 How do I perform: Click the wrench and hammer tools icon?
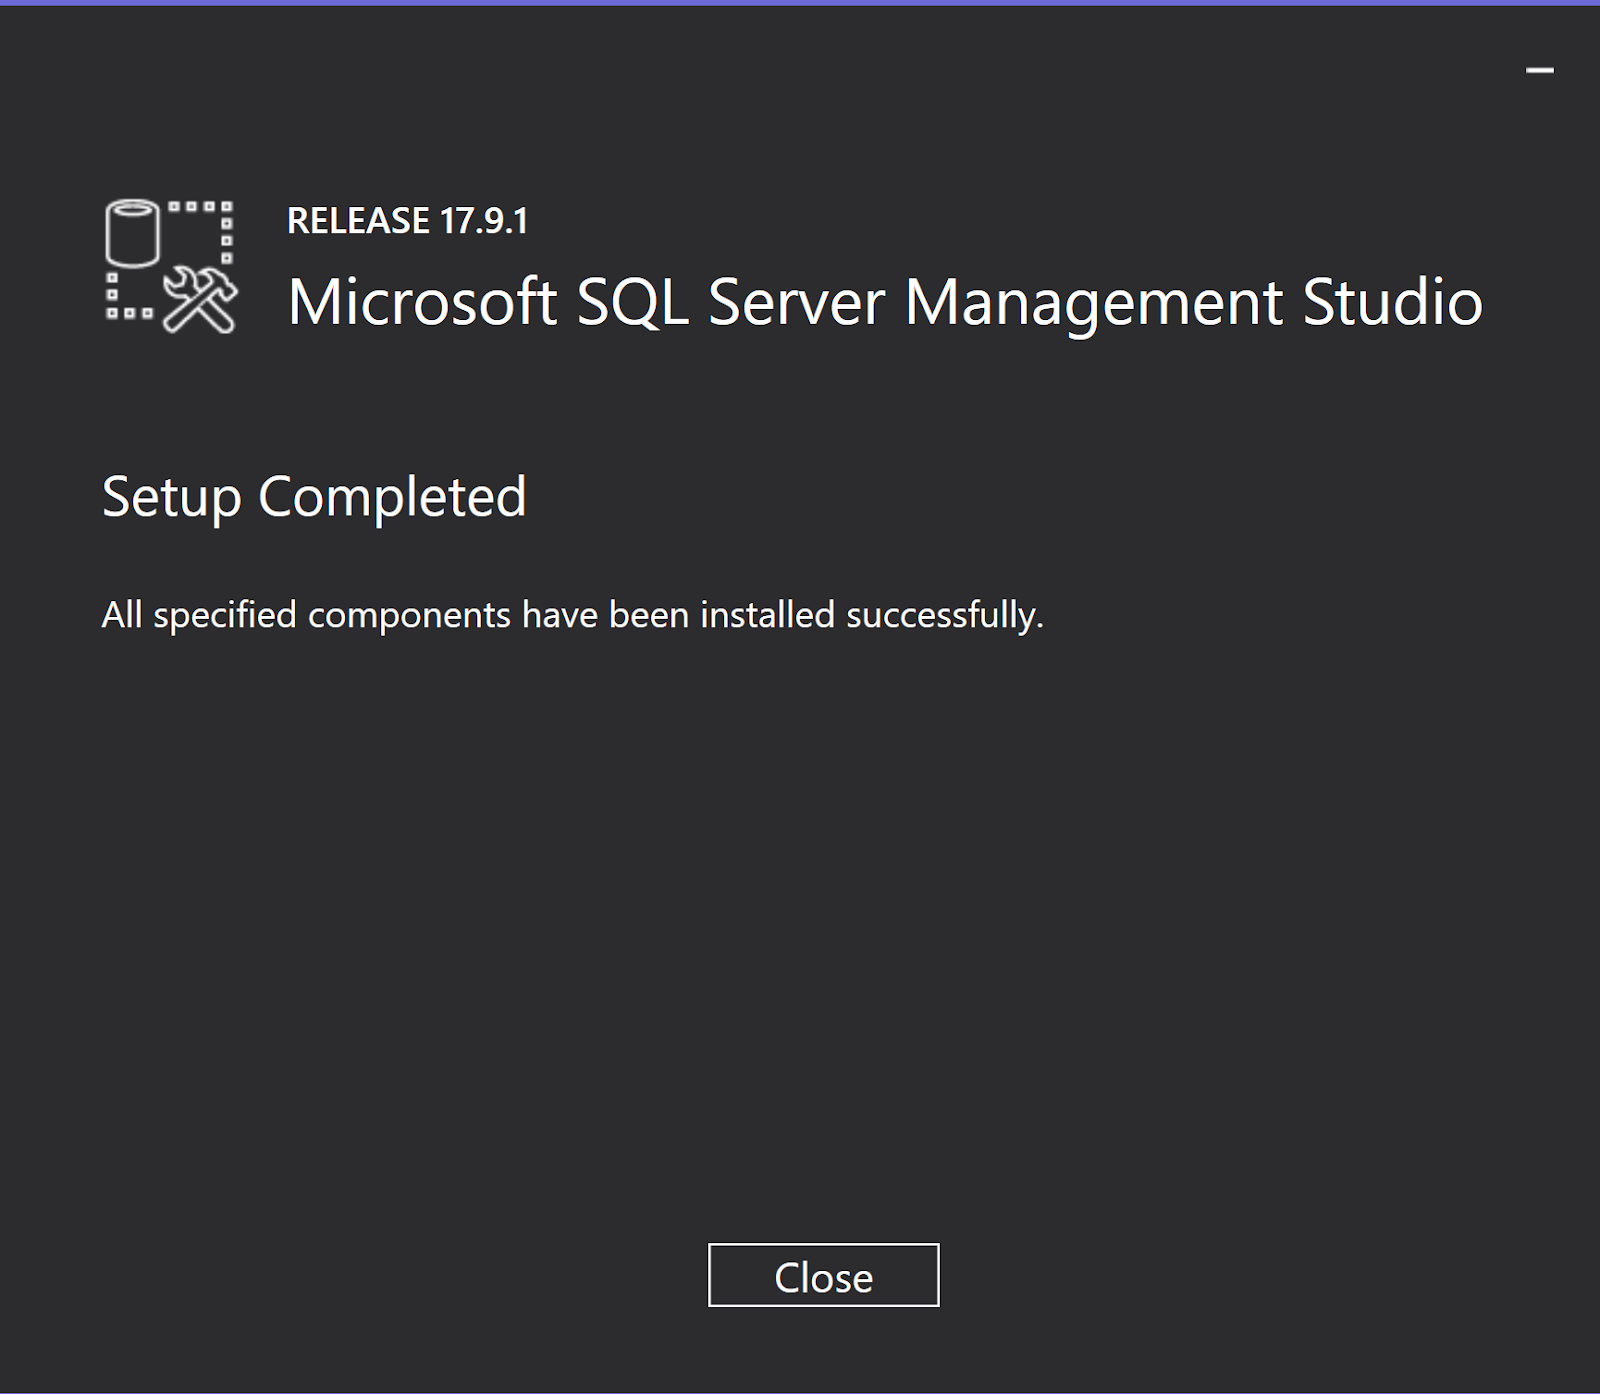[200, 299]
